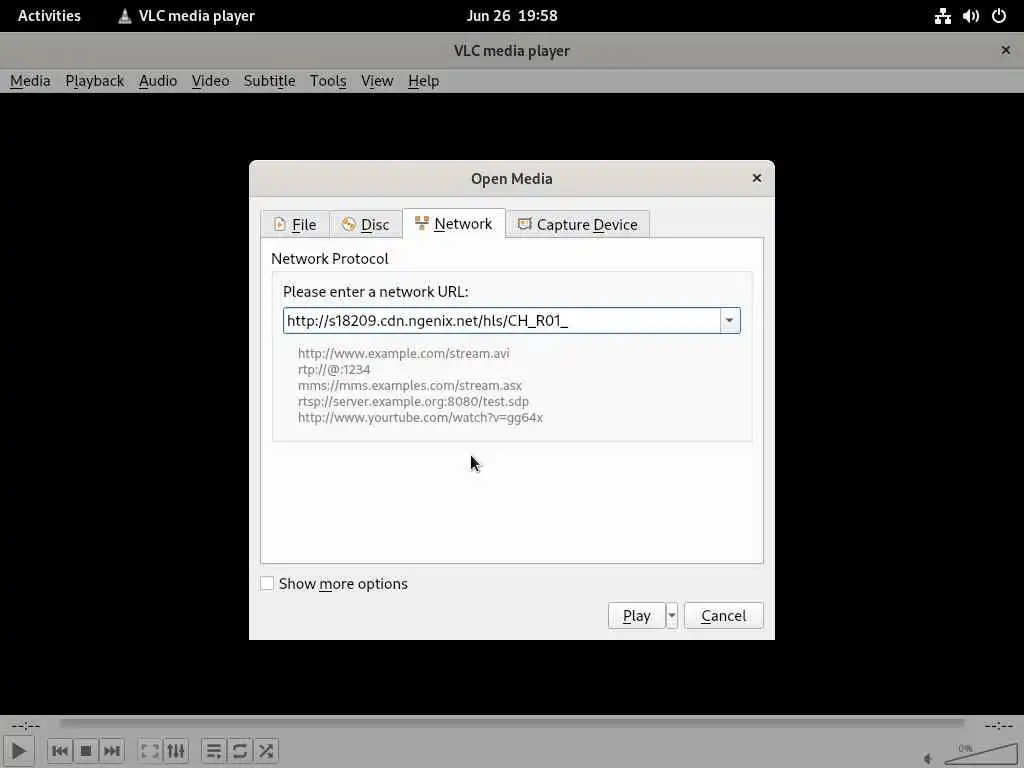Open the extended settings equalizer icon
Viewport: 1024px width, 768px height.
176,751
